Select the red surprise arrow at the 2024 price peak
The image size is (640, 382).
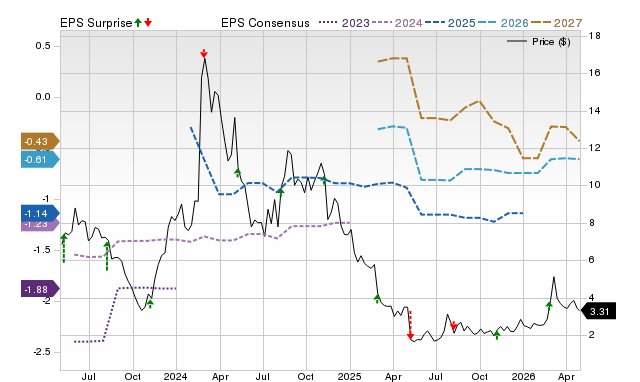(204, 53)
